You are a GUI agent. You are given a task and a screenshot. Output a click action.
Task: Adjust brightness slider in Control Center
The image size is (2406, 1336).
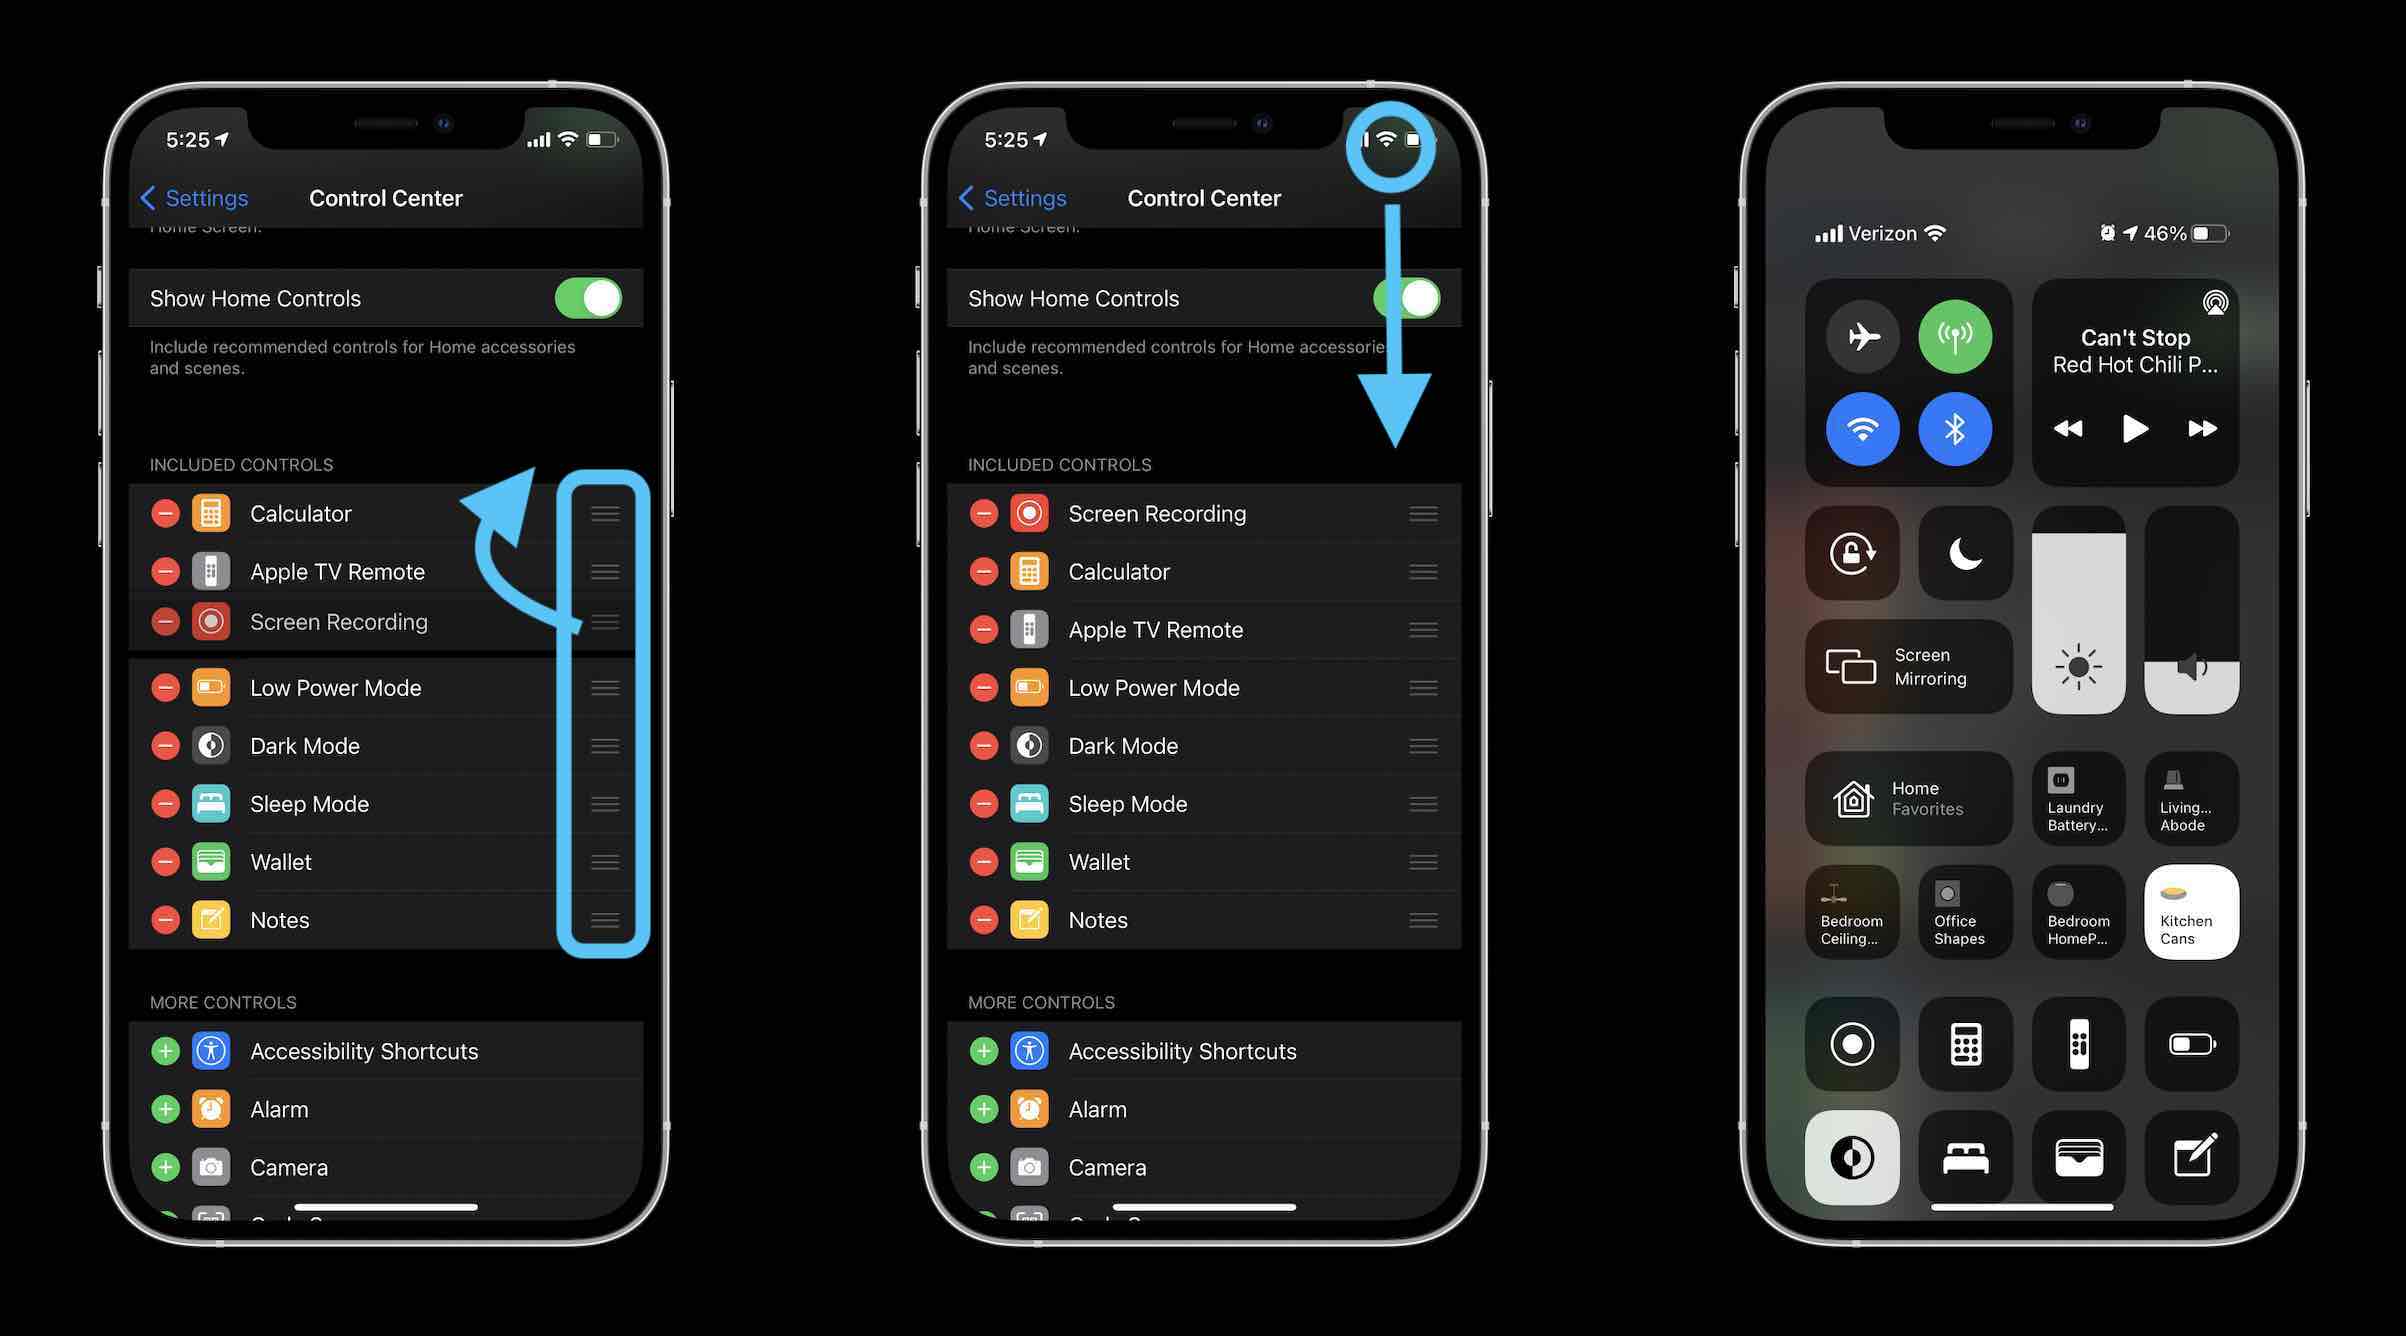(x=2077, y=609)
